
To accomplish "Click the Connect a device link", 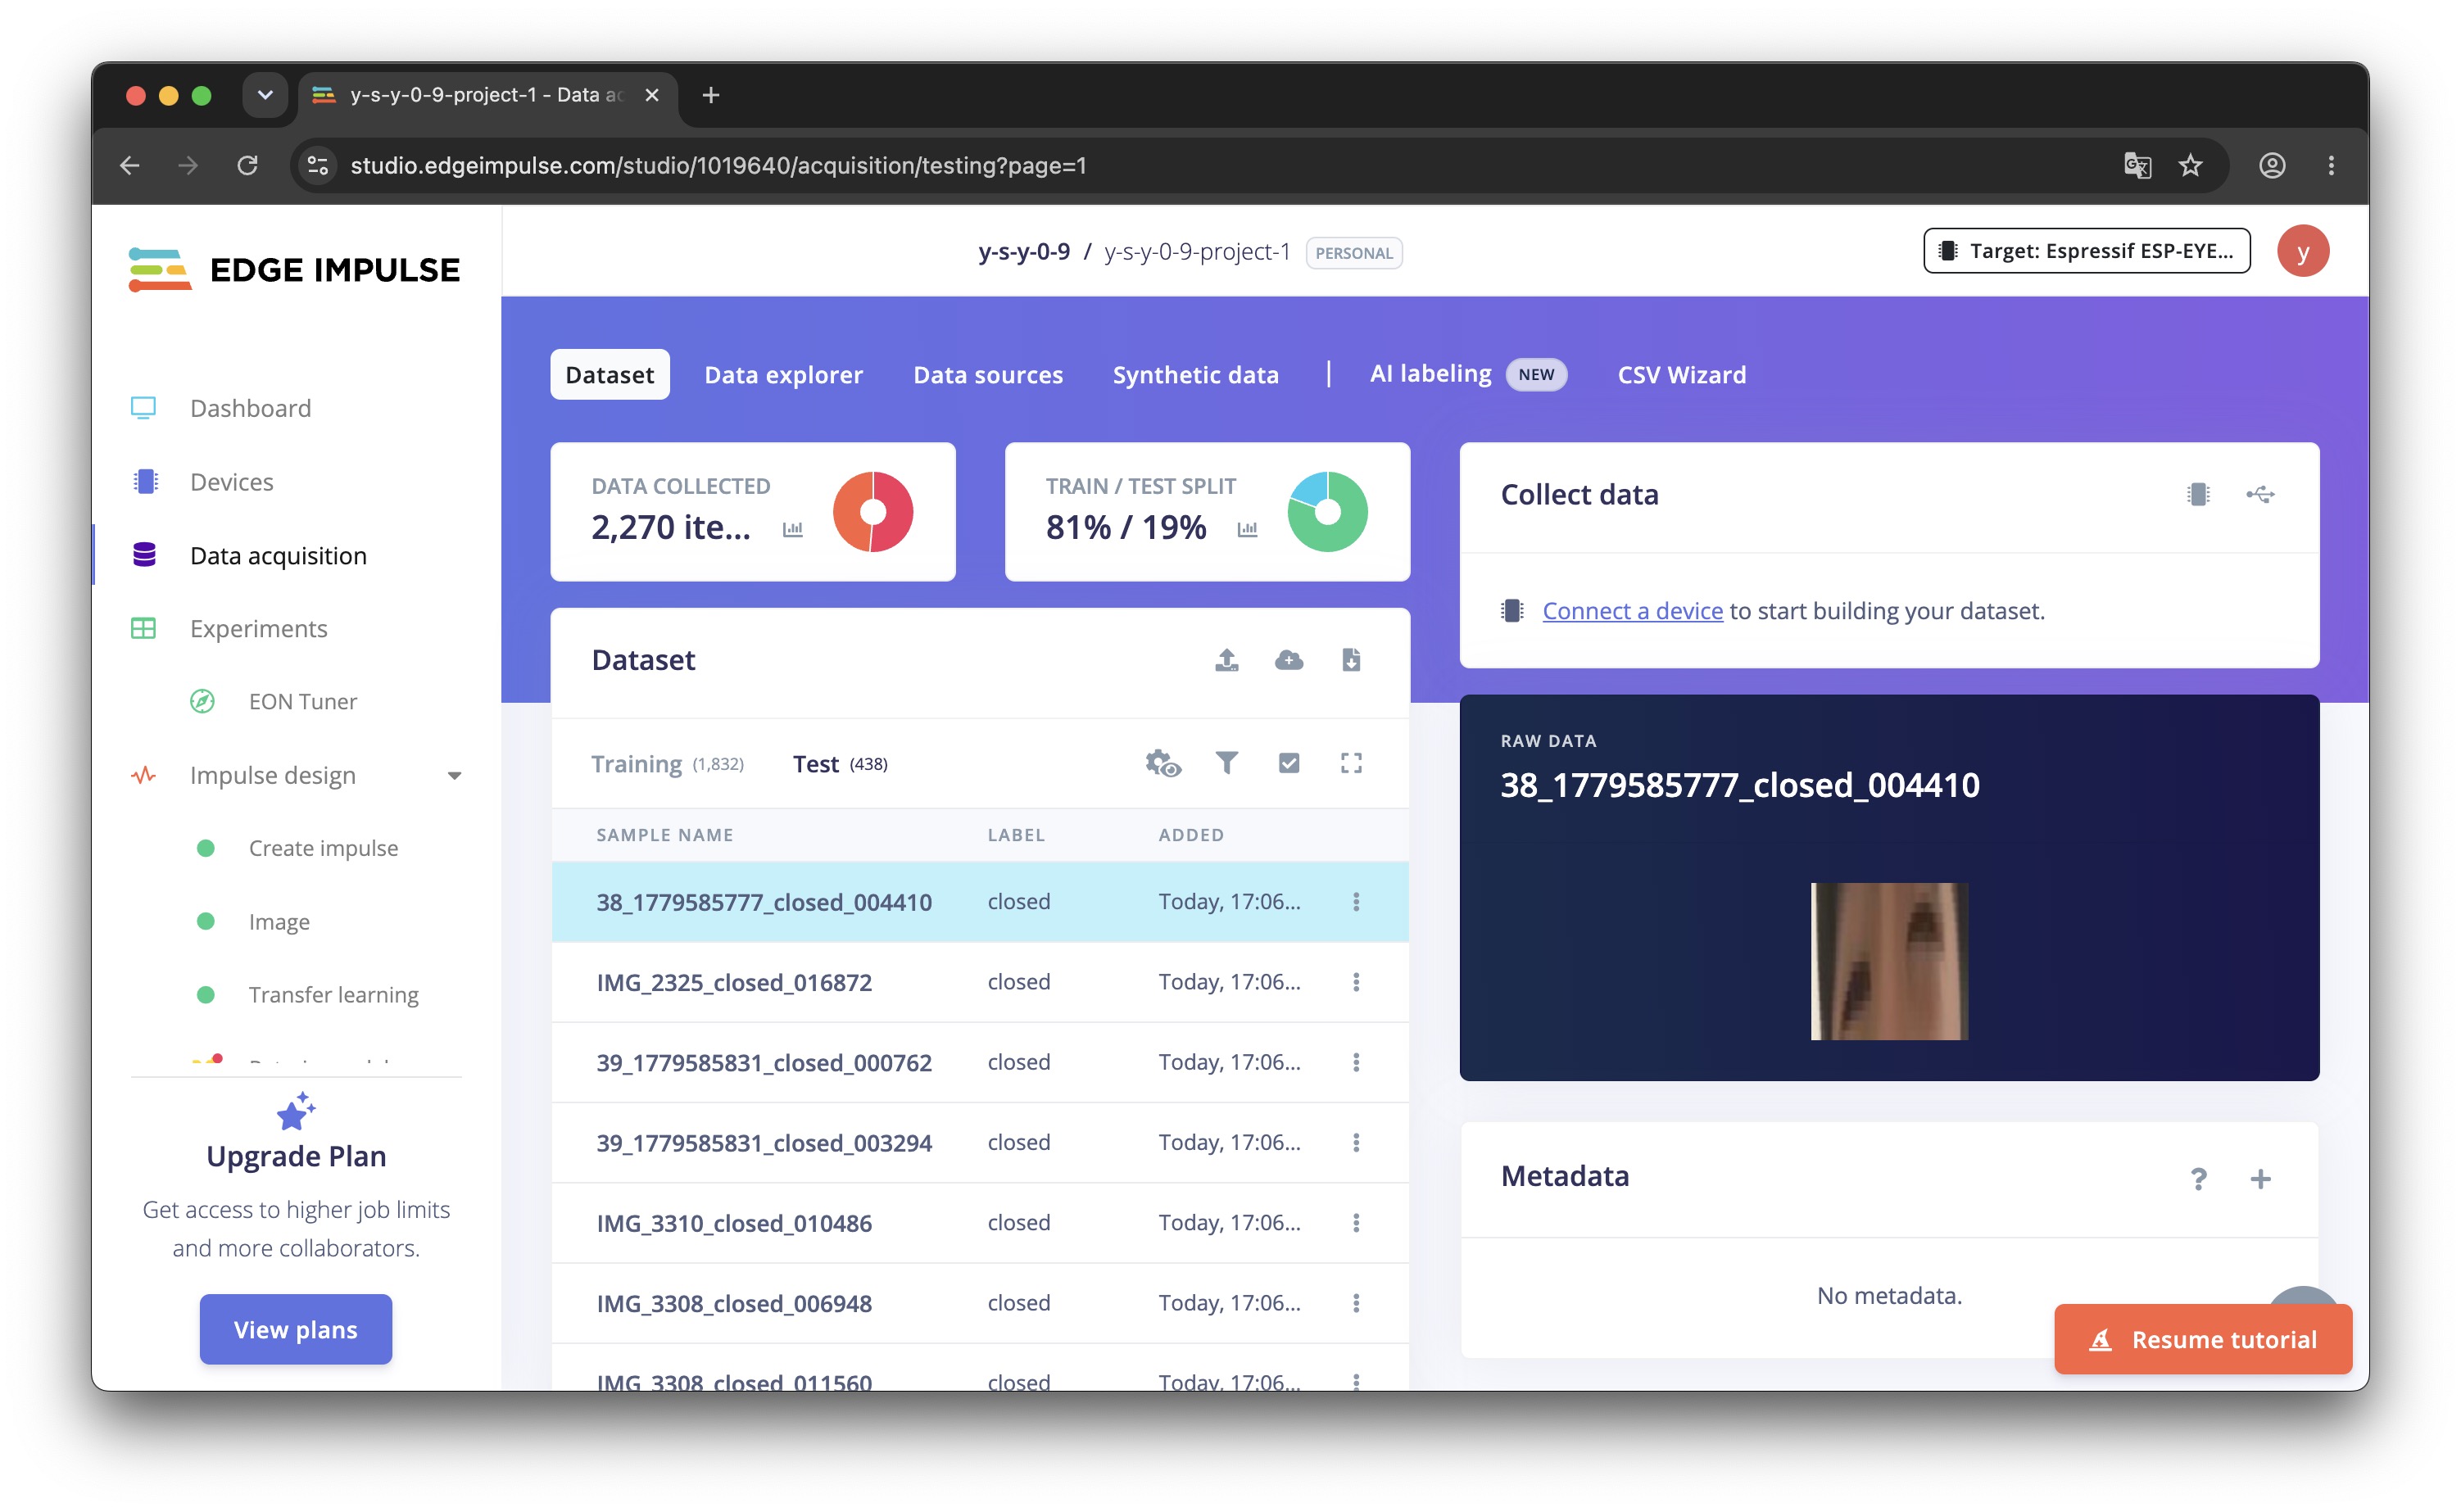I will (x=1632, y=611).
